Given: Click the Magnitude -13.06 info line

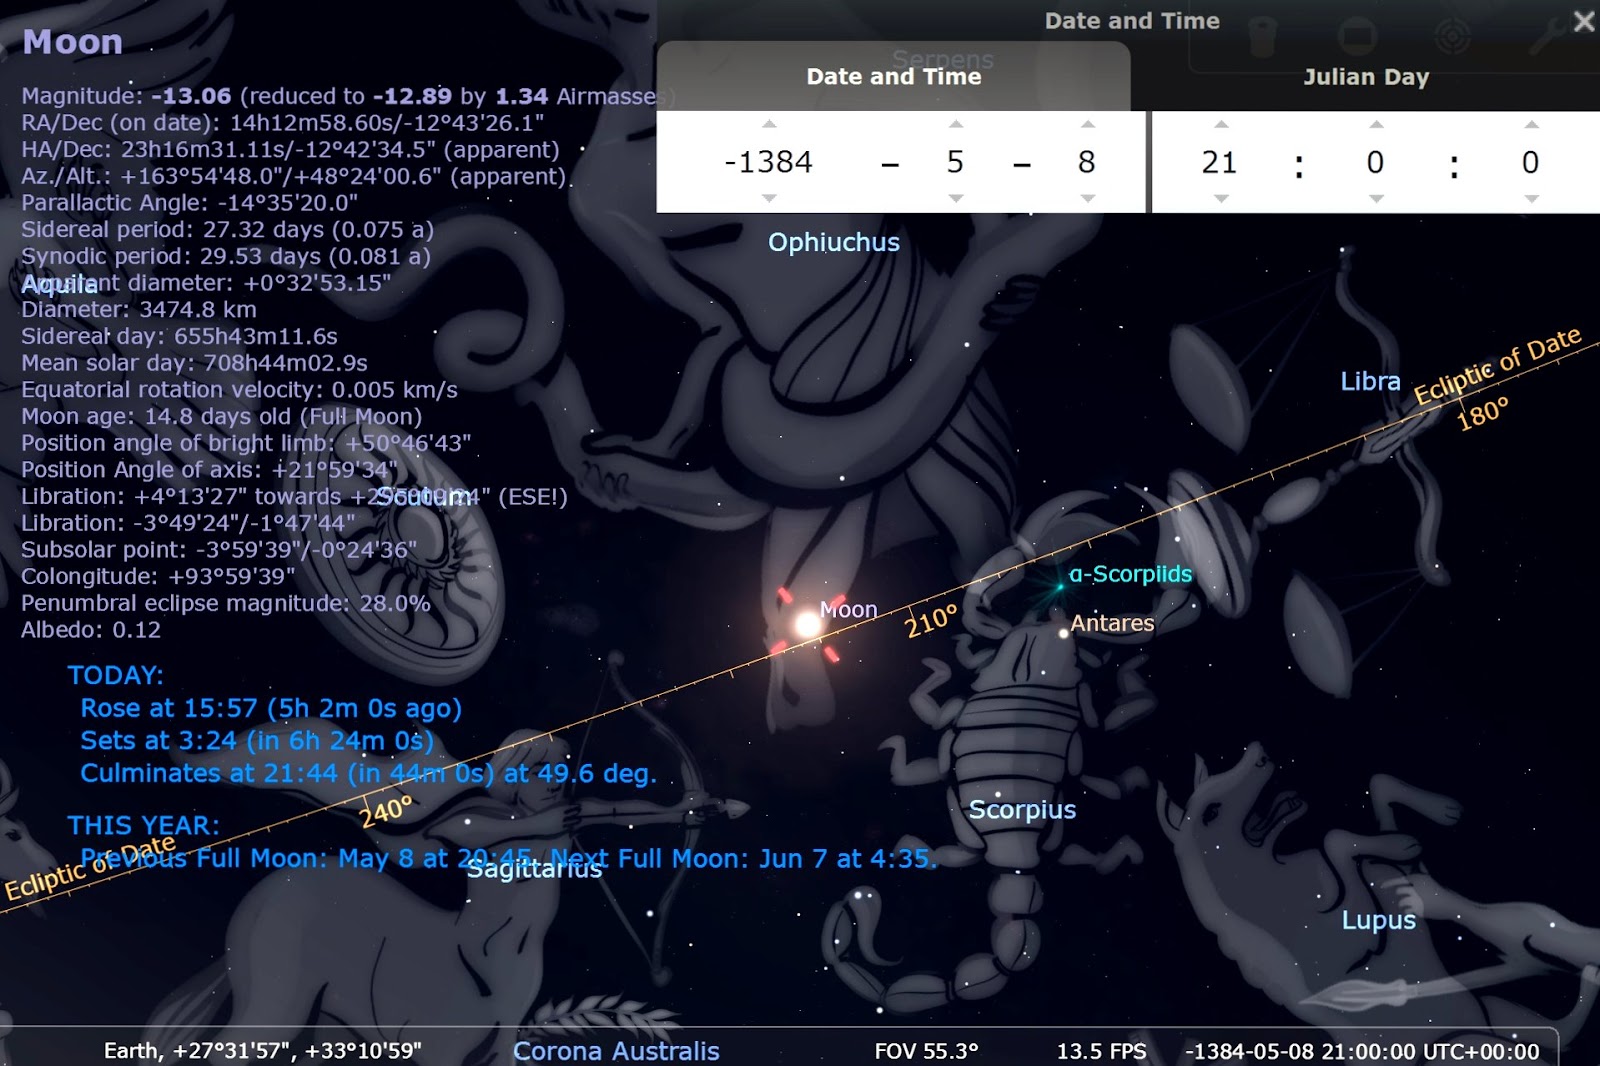Looking at the screenshot, I should (x=349, y=96).
